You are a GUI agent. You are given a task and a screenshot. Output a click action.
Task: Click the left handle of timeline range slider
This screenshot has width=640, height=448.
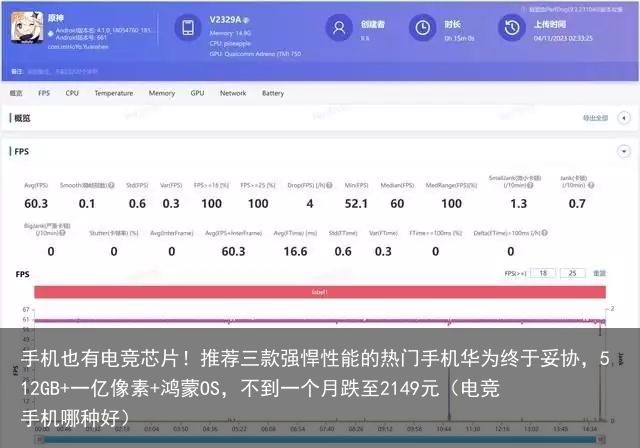point(40,439)
